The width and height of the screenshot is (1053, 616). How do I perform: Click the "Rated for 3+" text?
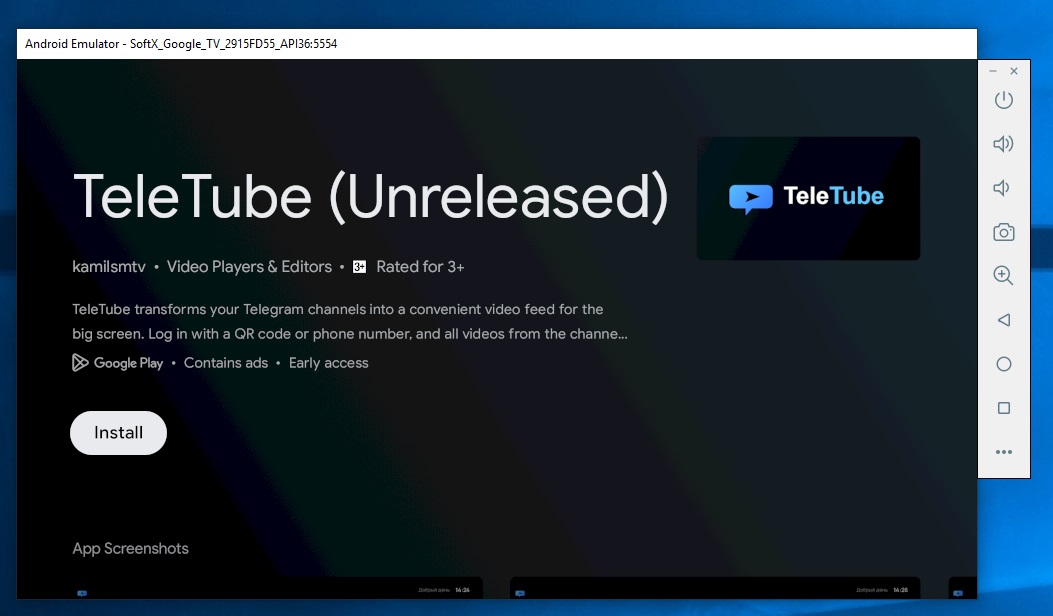coord(420,267)
